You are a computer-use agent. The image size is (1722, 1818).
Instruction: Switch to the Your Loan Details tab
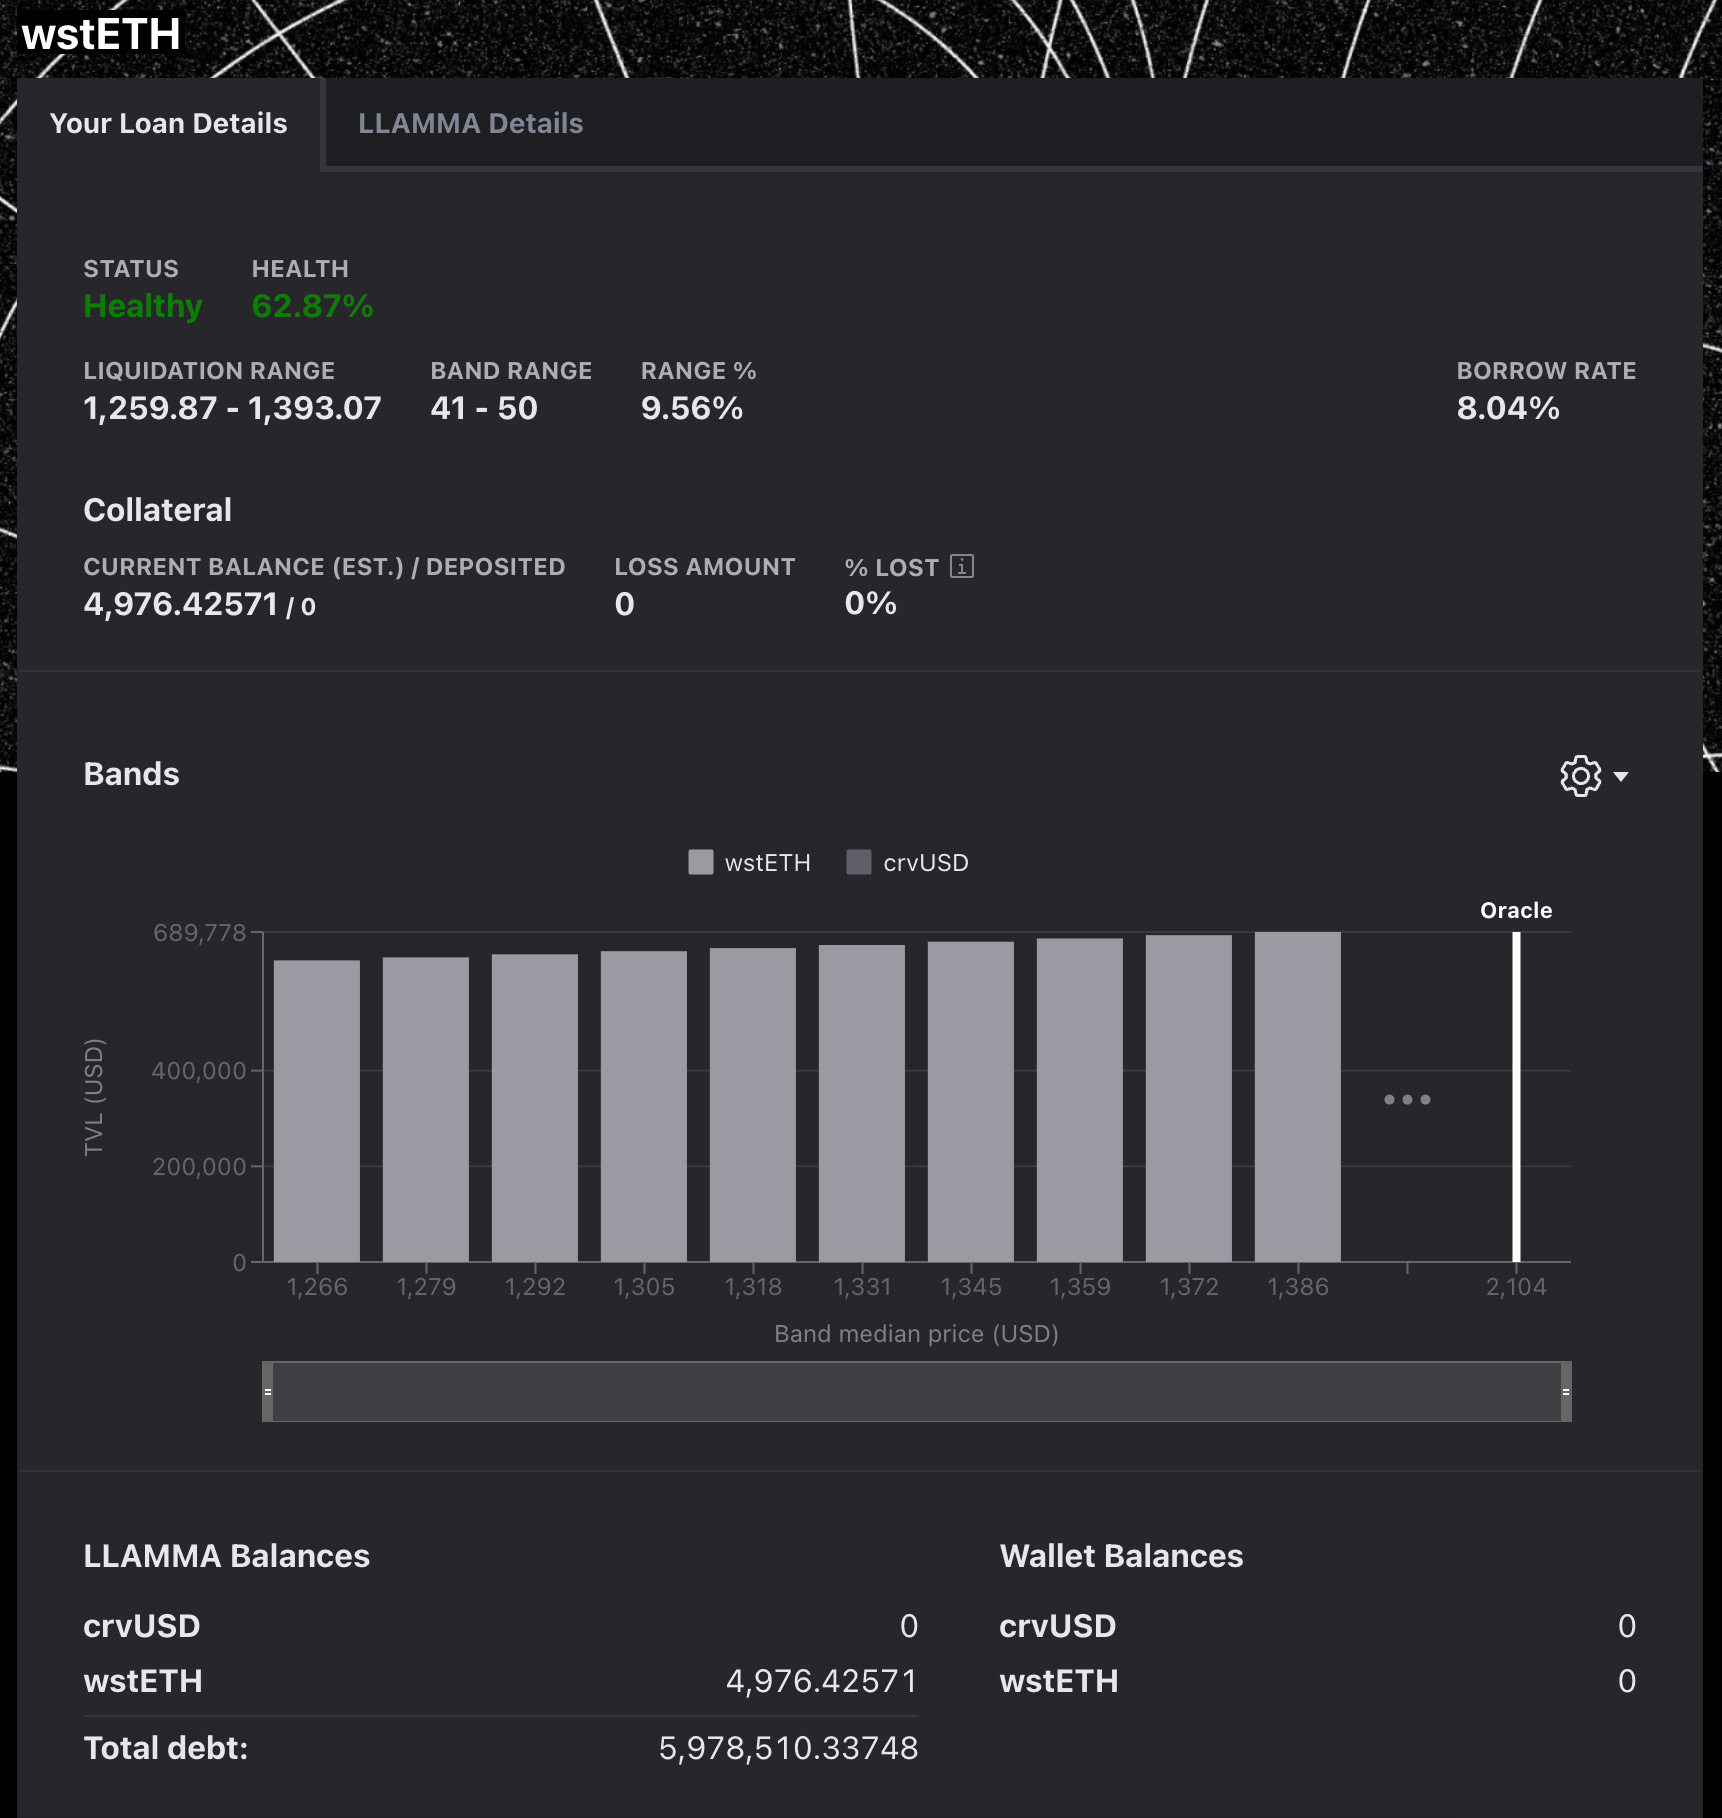168,123
